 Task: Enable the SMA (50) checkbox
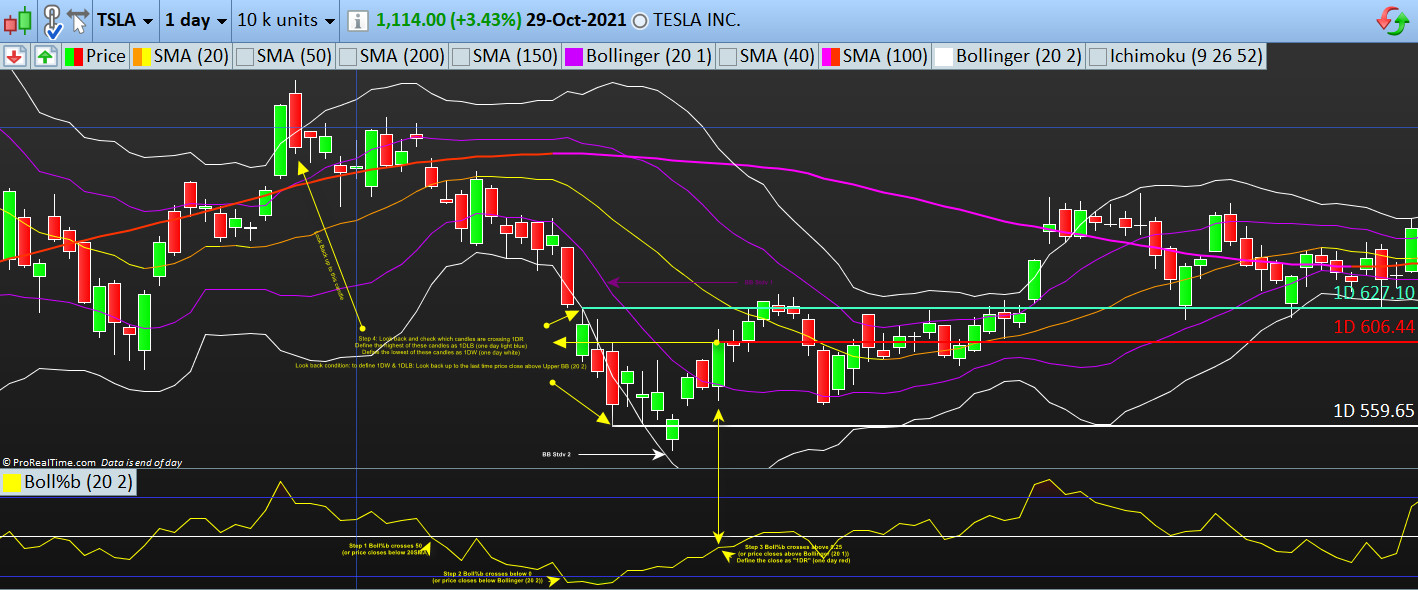pyautogui.click(x=244, y=56)
